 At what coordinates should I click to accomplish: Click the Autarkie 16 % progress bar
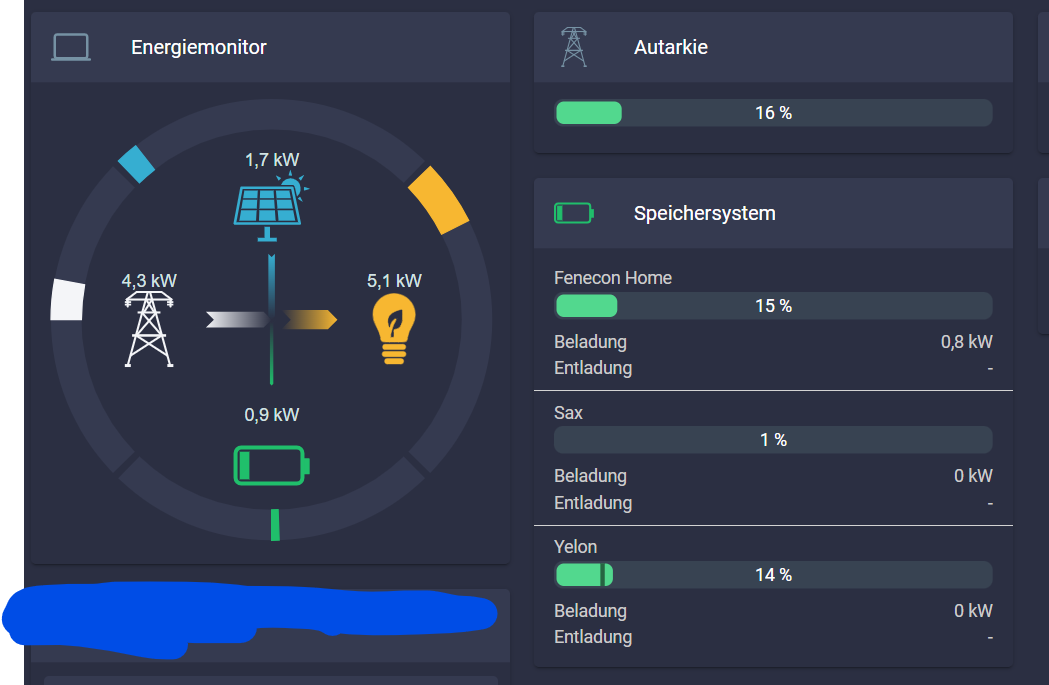(773, 113)
